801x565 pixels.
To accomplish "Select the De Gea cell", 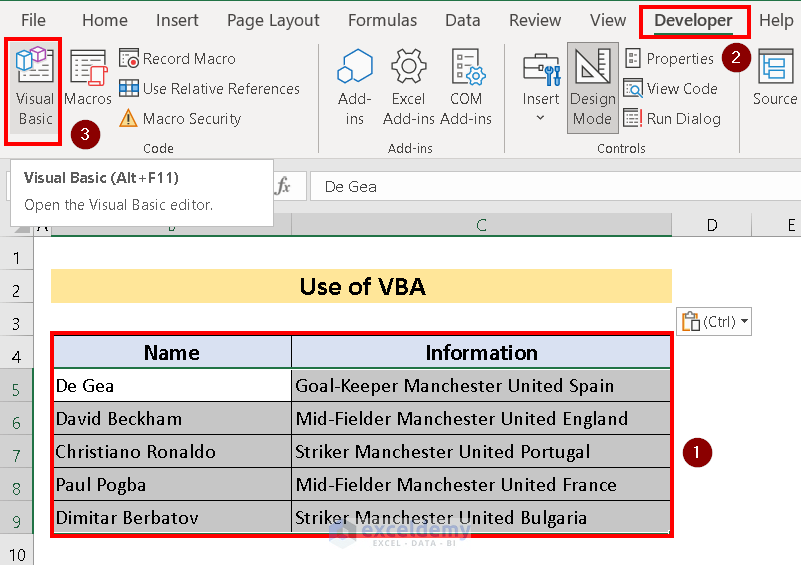I will click(172, 386).
